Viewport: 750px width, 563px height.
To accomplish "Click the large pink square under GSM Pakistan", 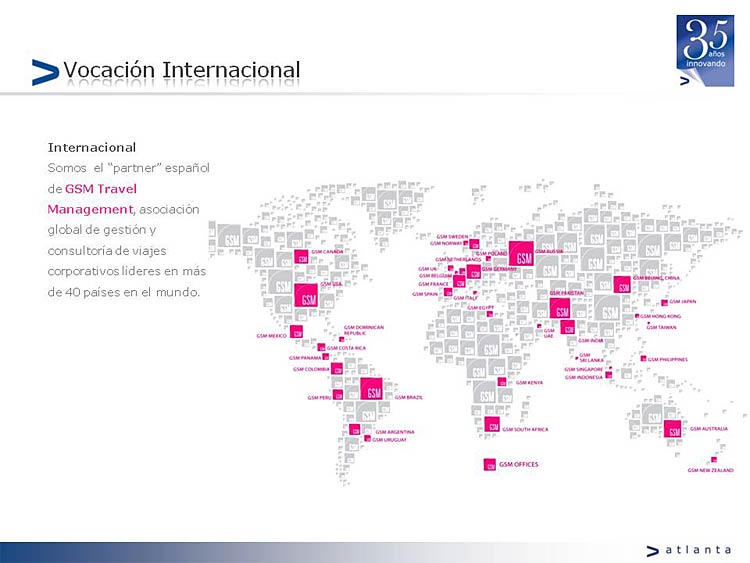I will pos(560,309).
